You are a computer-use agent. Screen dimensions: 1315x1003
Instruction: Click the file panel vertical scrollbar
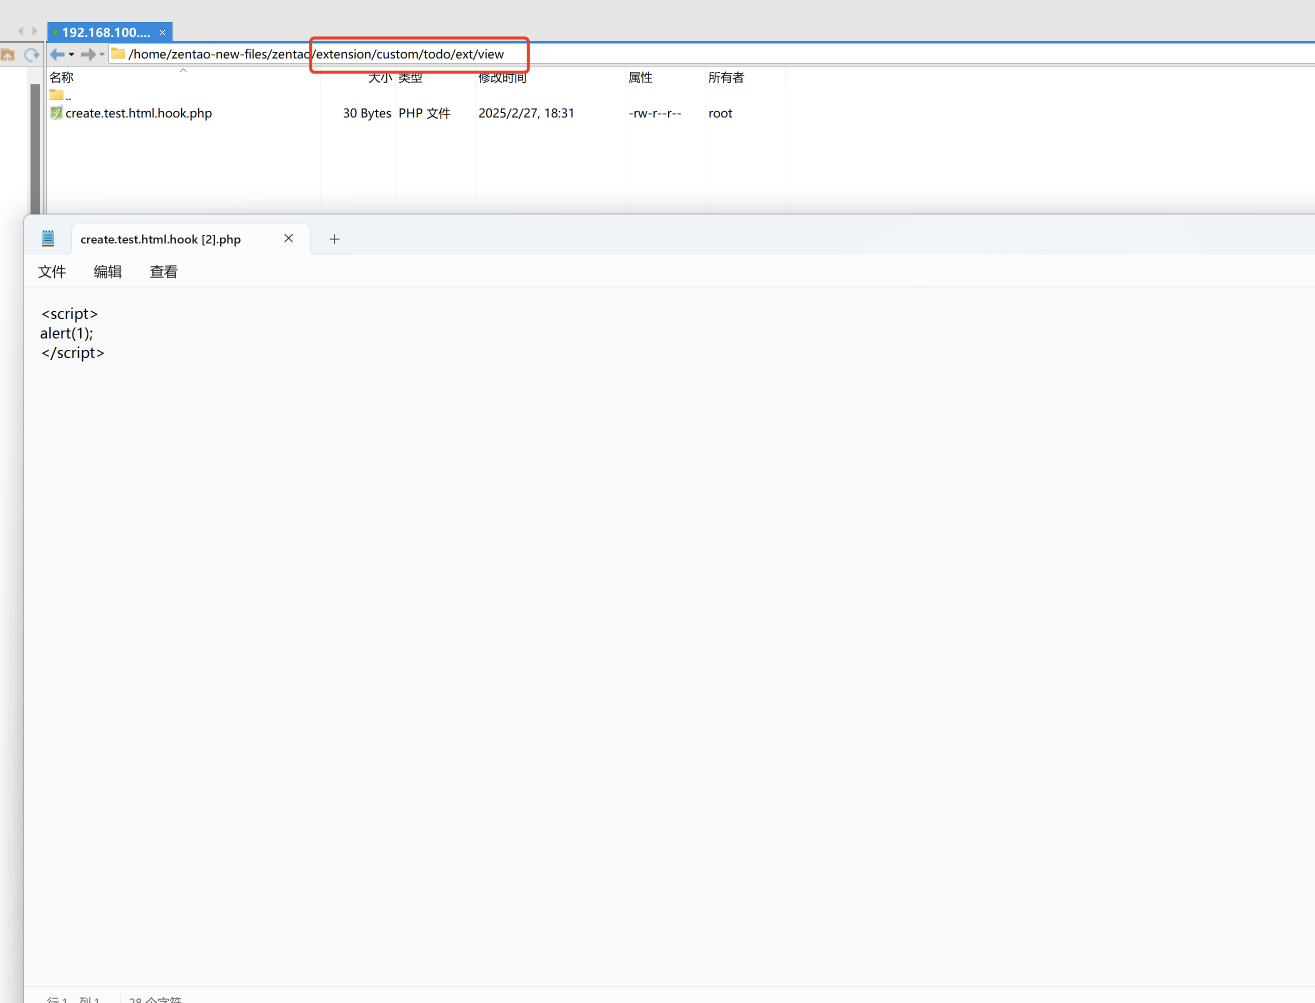point(35,148)
